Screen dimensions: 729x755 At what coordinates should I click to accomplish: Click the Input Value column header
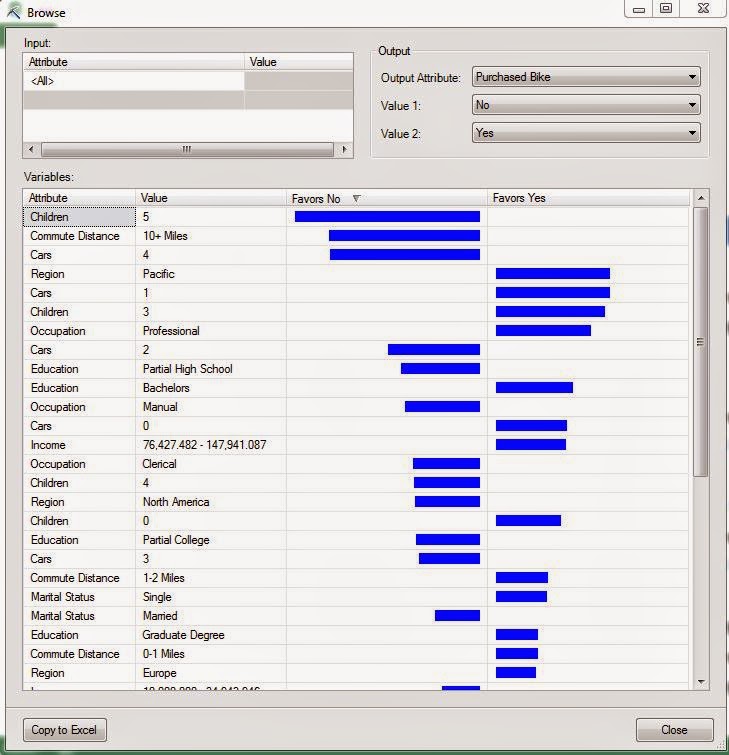pos(299,62)
